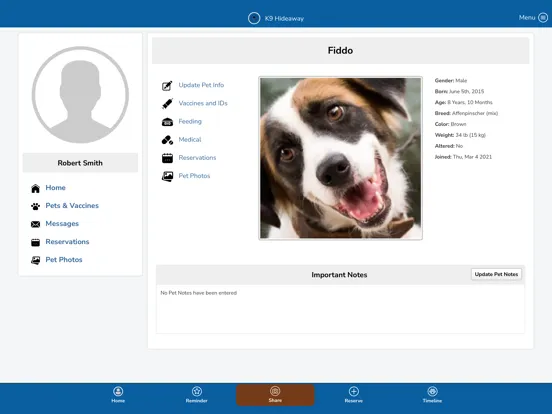552x414 pixels.
Task: Open the Reserve tab in bottom bar
Action: tap(354, 395)
